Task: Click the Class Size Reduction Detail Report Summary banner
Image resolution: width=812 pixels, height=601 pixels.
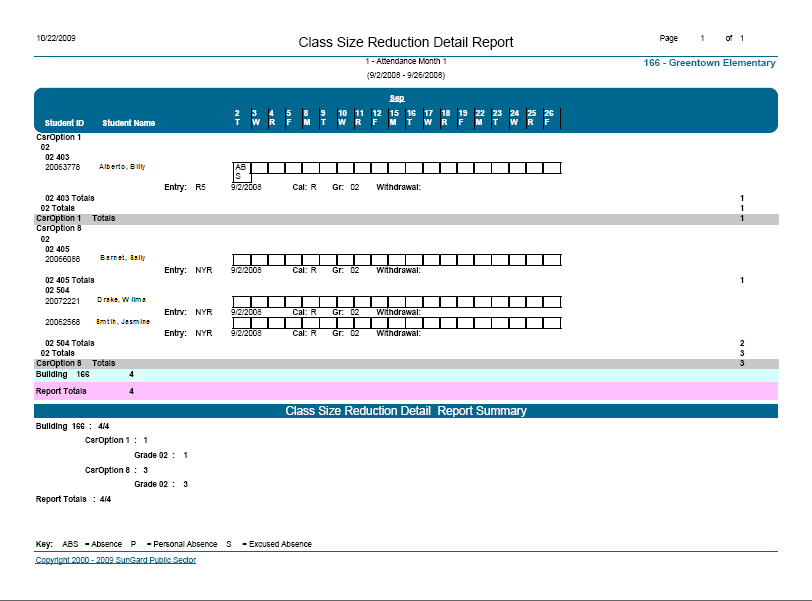Action: [x=406, y=411]
